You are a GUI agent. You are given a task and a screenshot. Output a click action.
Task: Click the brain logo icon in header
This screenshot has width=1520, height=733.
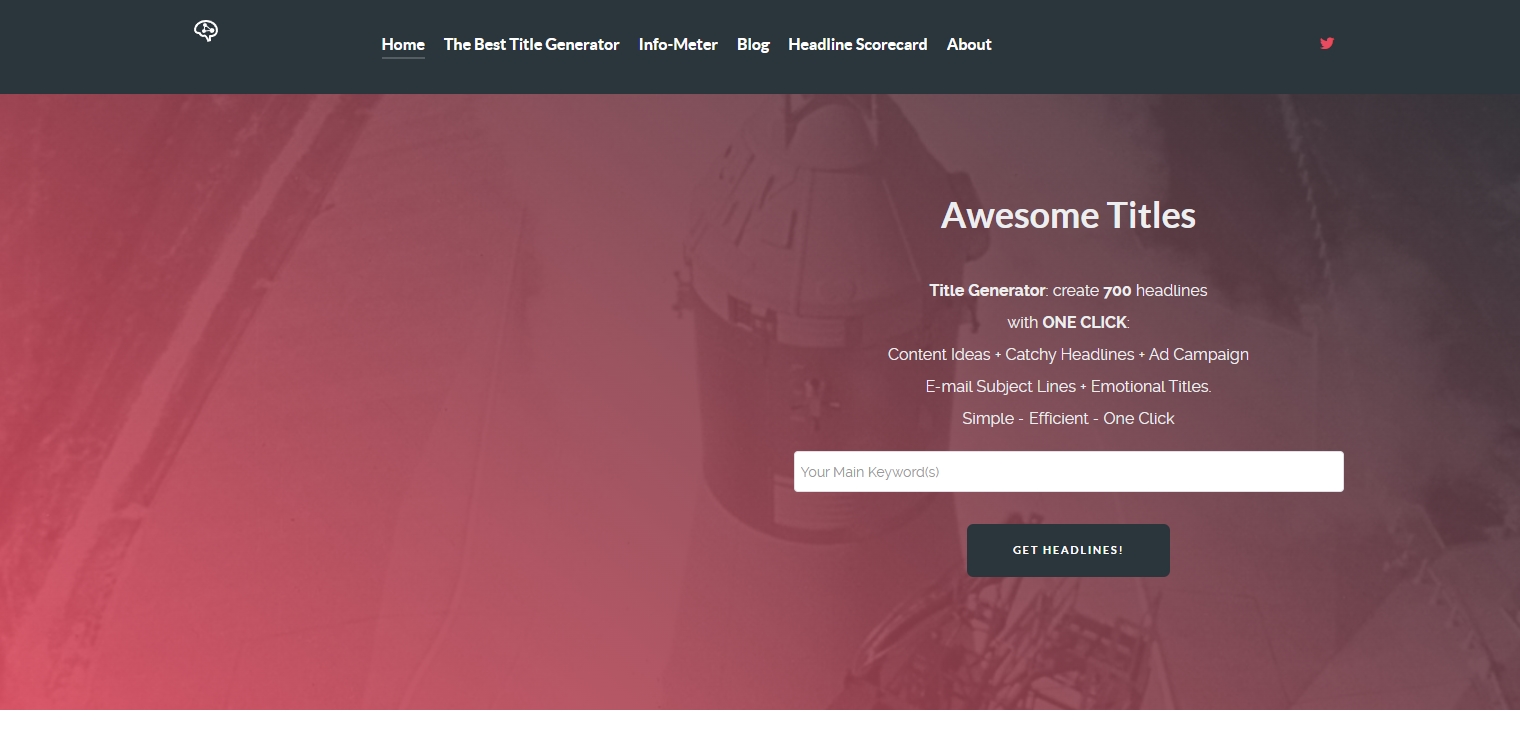(x=206, y=31)
